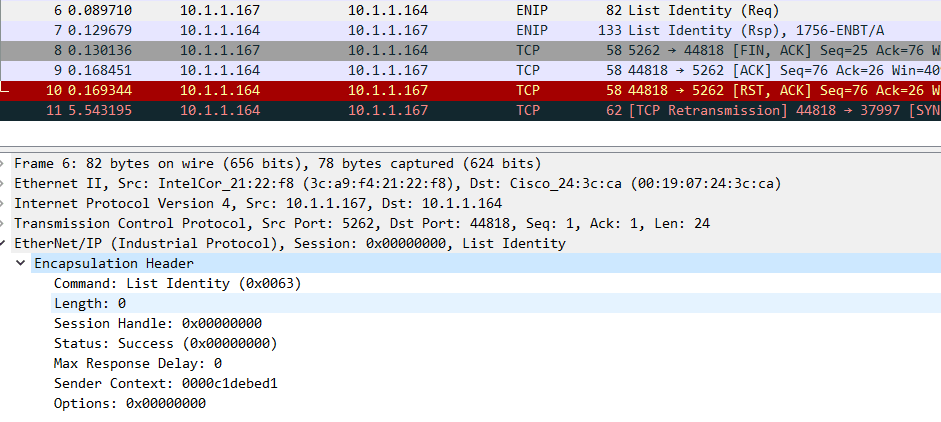
Task: Click the pane divider between list and details
Action: (x=470, y=148)
